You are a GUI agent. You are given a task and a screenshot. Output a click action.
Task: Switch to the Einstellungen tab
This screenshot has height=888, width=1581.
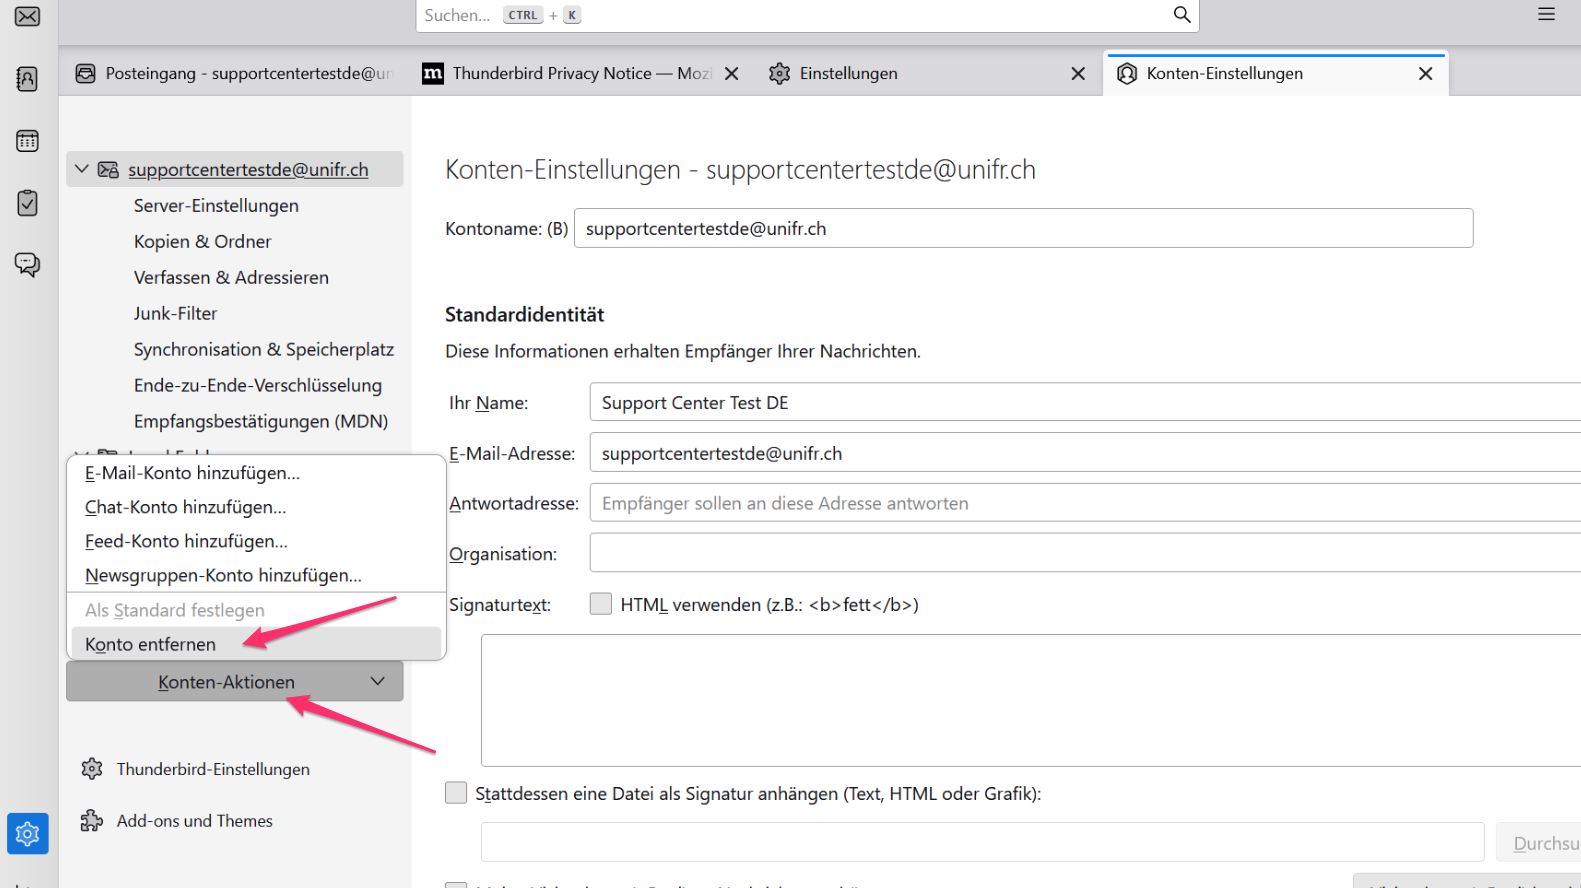[848, 74]
